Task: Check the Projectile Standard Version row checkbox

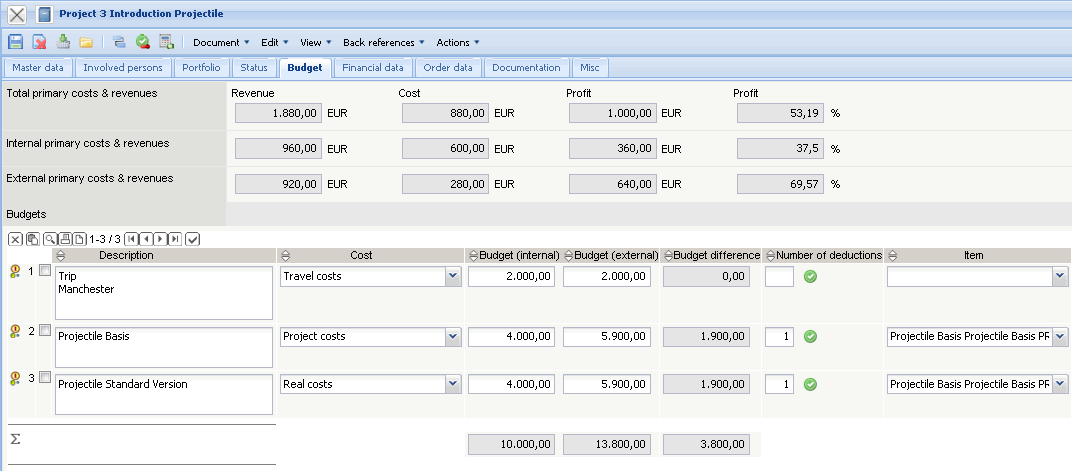Action: [44, 378]
